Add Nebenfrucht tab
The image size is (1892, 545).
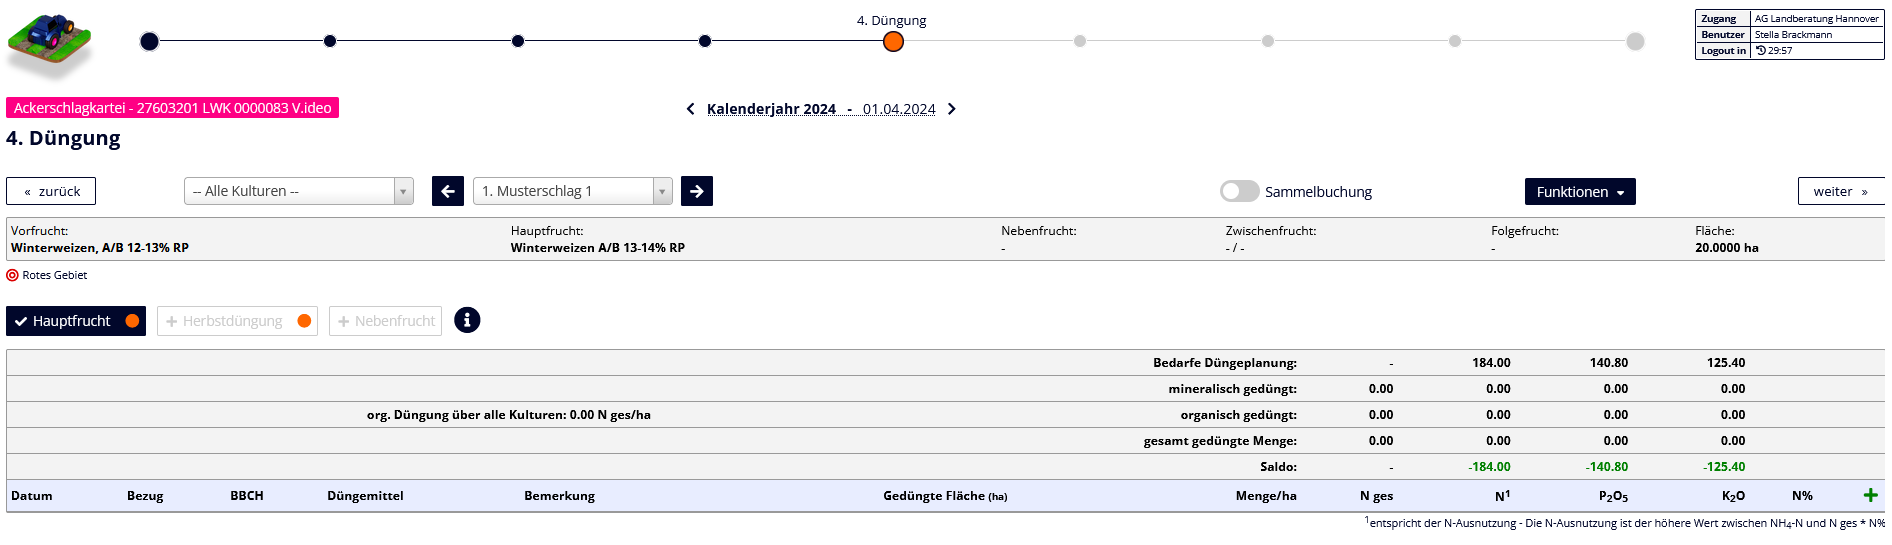(x=385, y=321)
